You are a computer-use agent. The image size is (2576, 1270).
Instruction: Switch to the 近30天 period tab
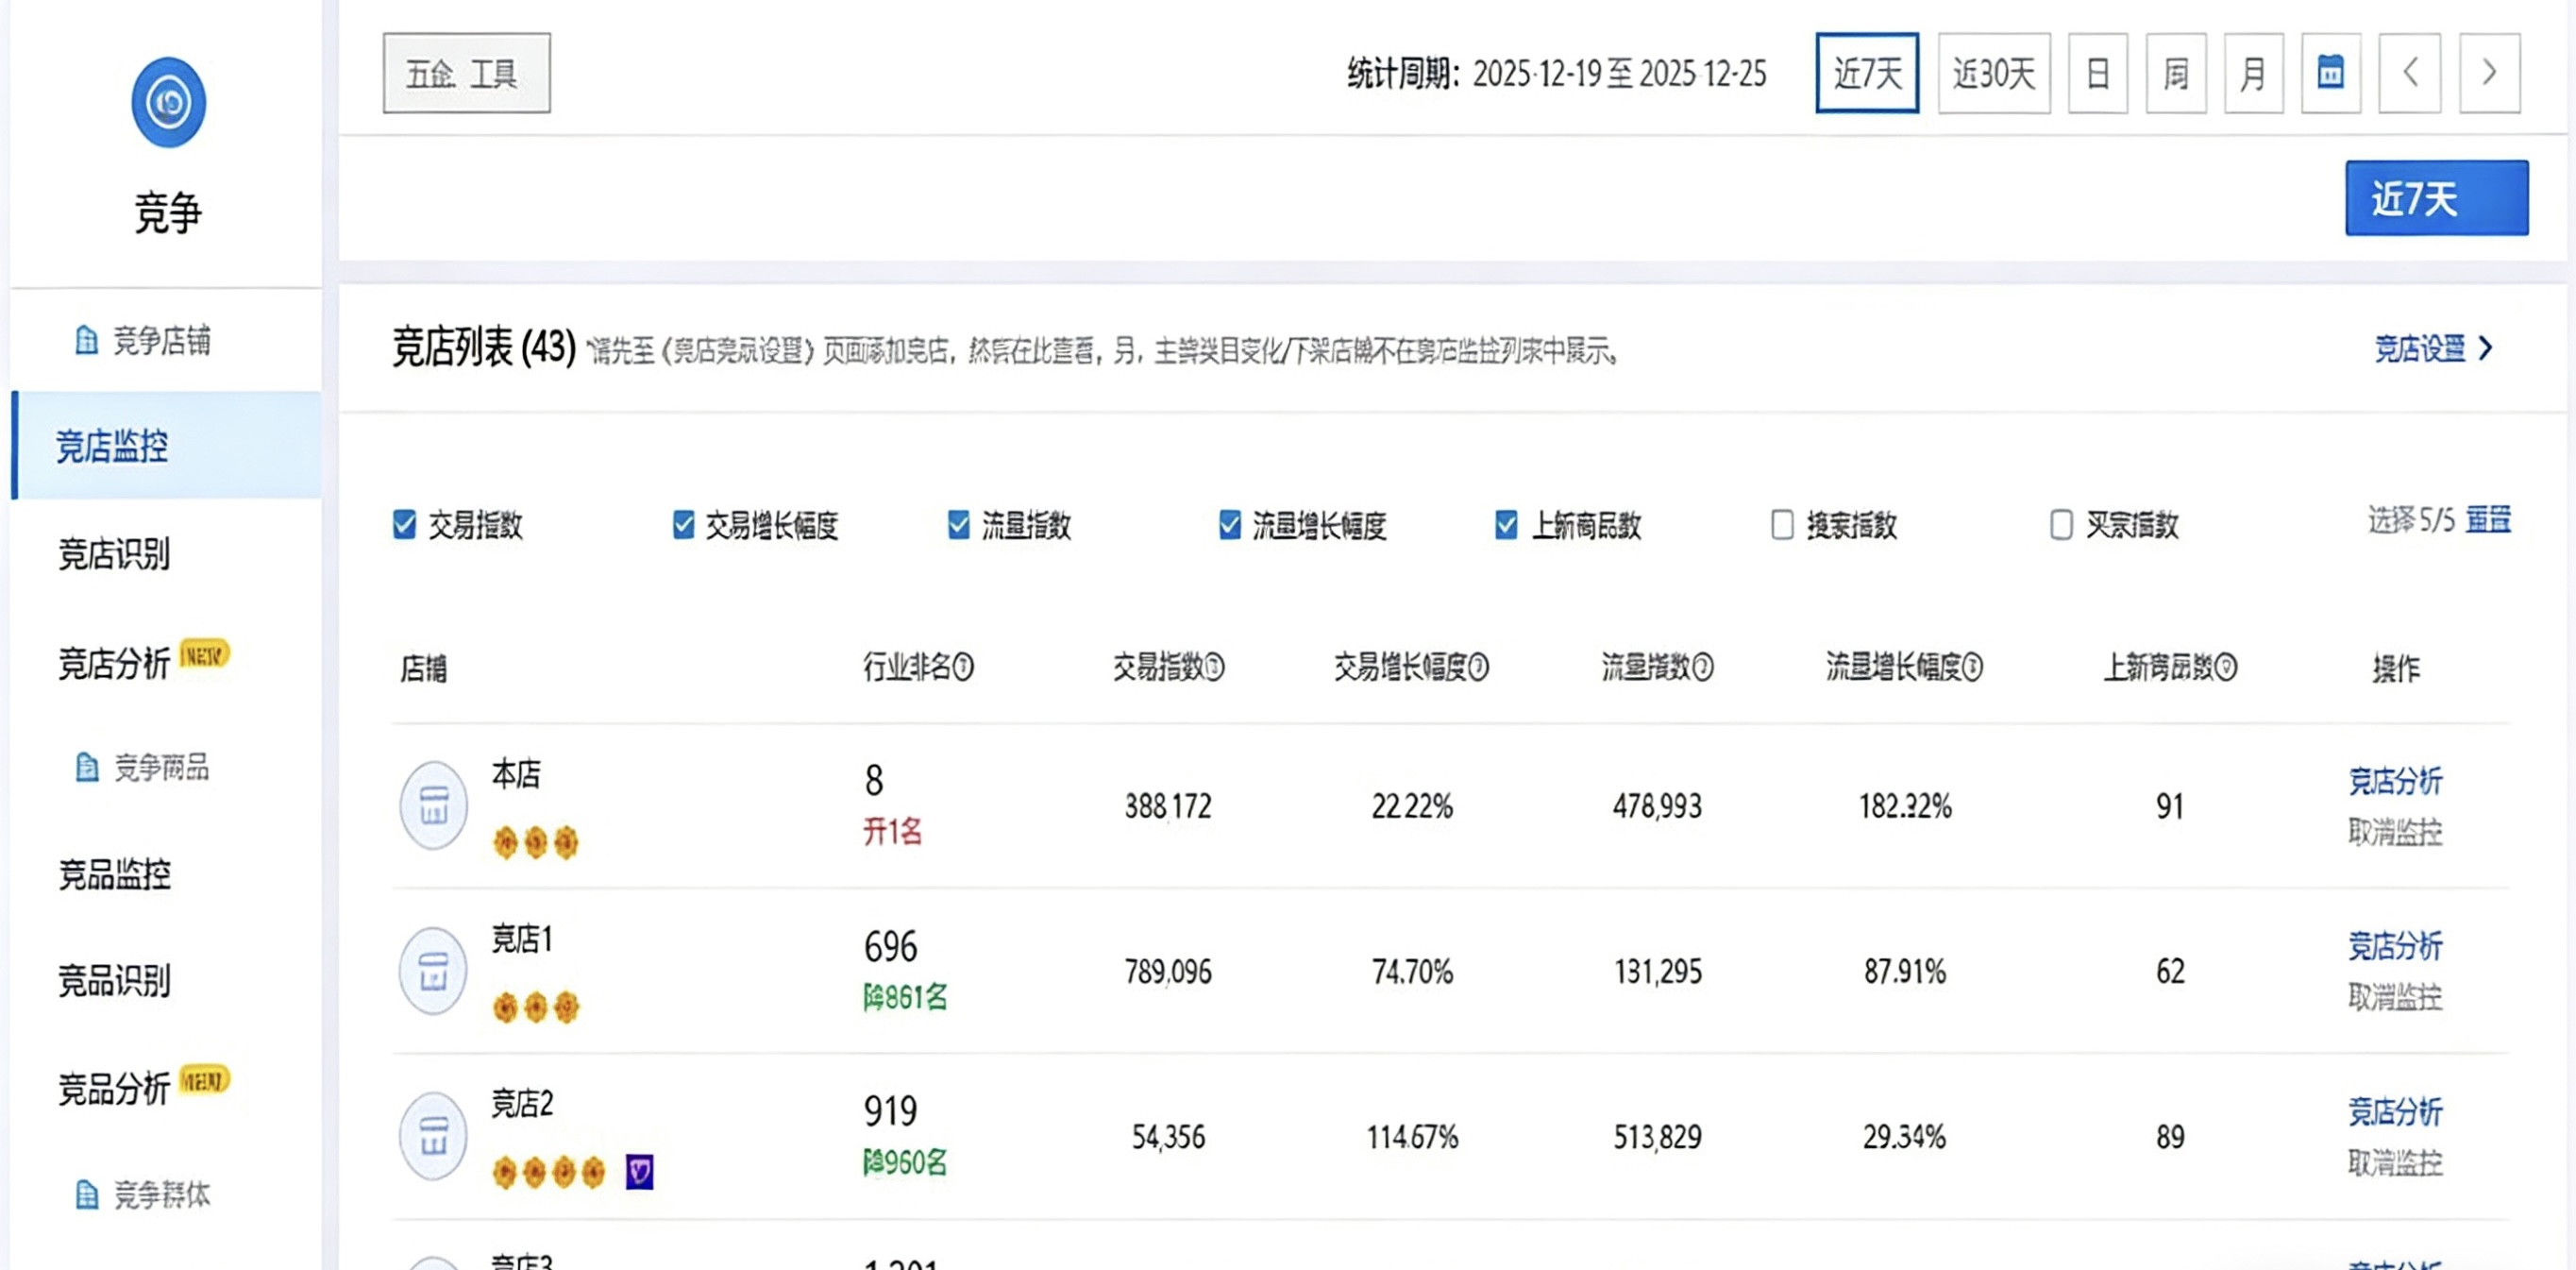[x=1993, y=73]
